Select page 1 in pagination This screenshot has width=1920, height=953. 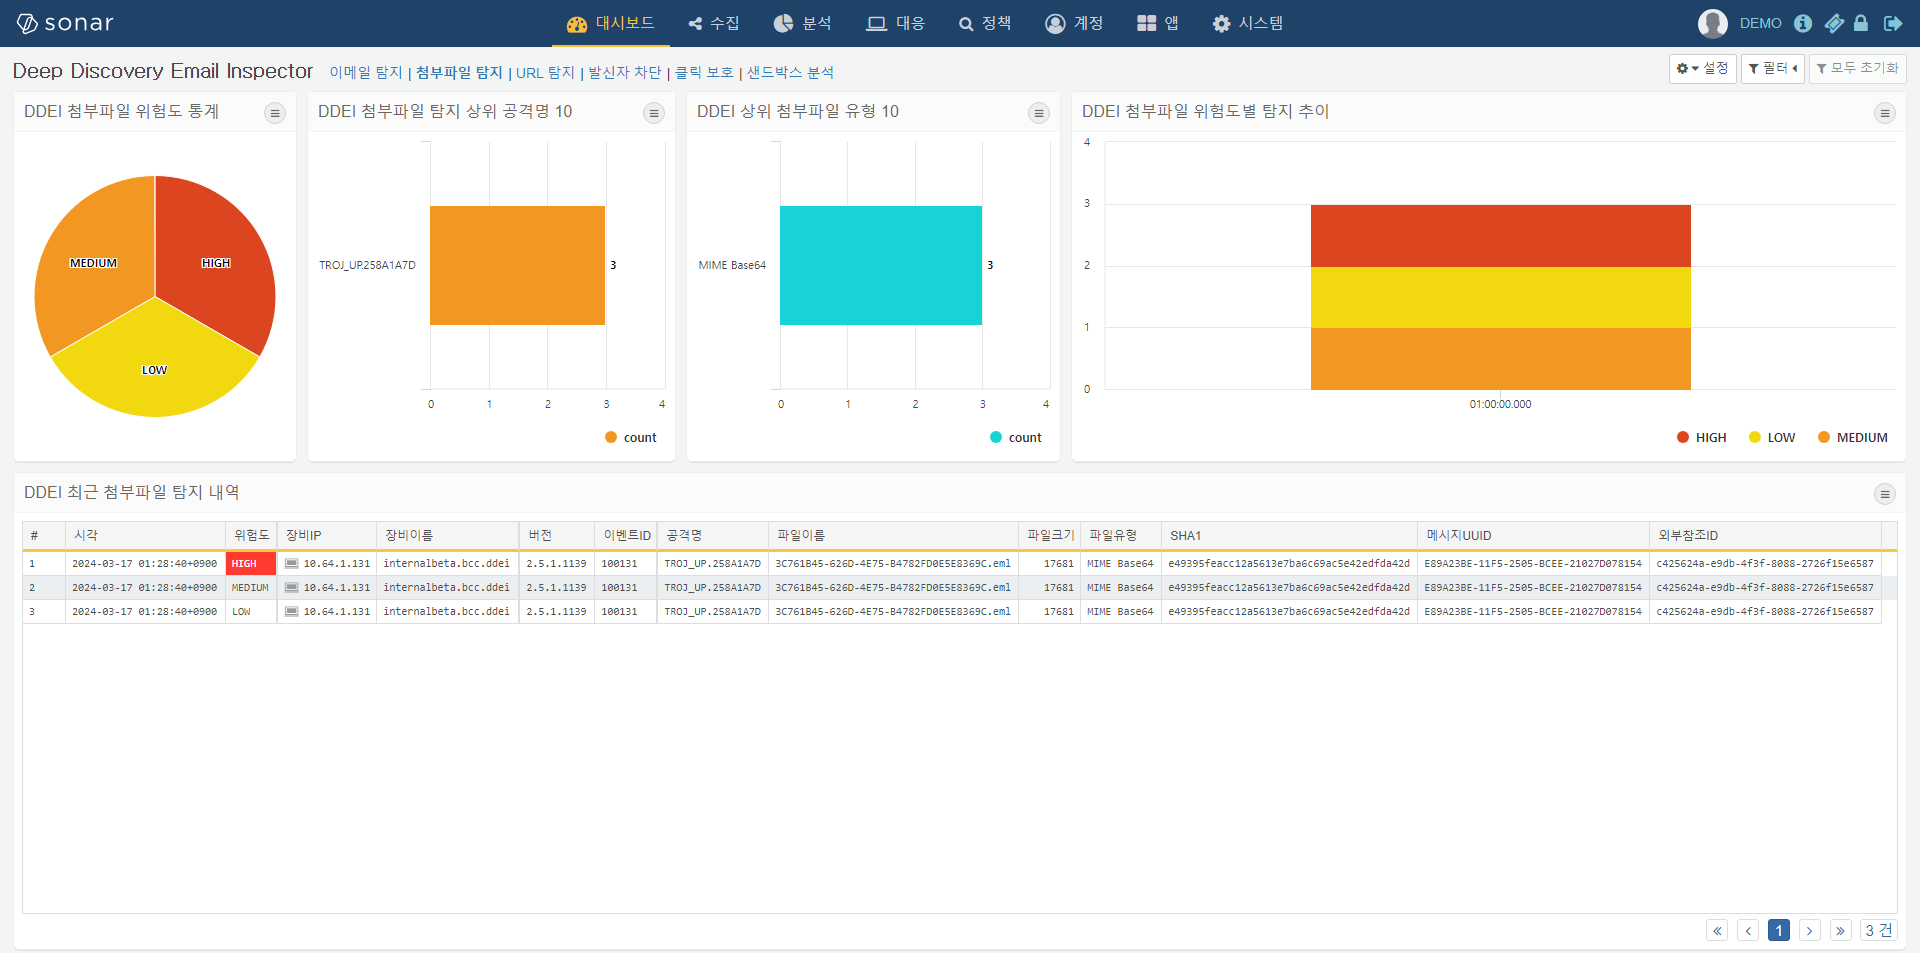point(1779,930)
